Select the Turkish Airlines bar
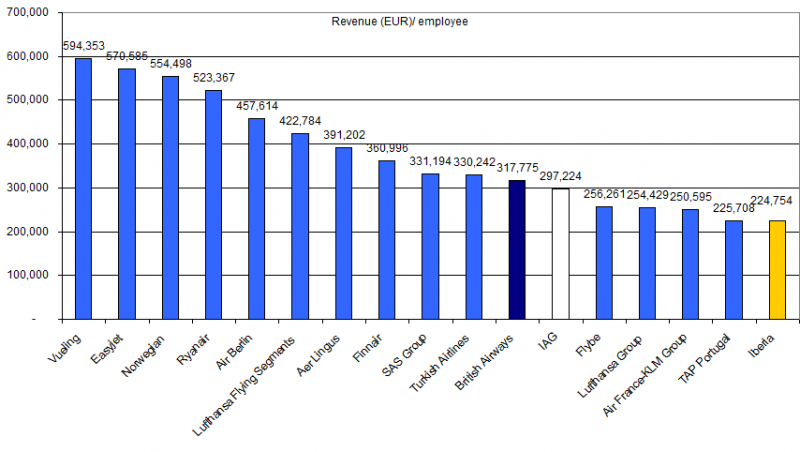800x452 pixels. pyautogui.click(x=473, y=247)
